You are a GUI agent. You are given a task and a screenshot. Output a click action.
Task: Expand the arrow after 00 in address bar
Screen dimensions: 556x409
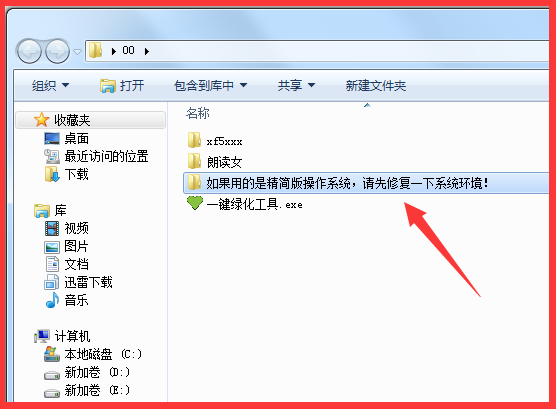(x=147, y=51)
